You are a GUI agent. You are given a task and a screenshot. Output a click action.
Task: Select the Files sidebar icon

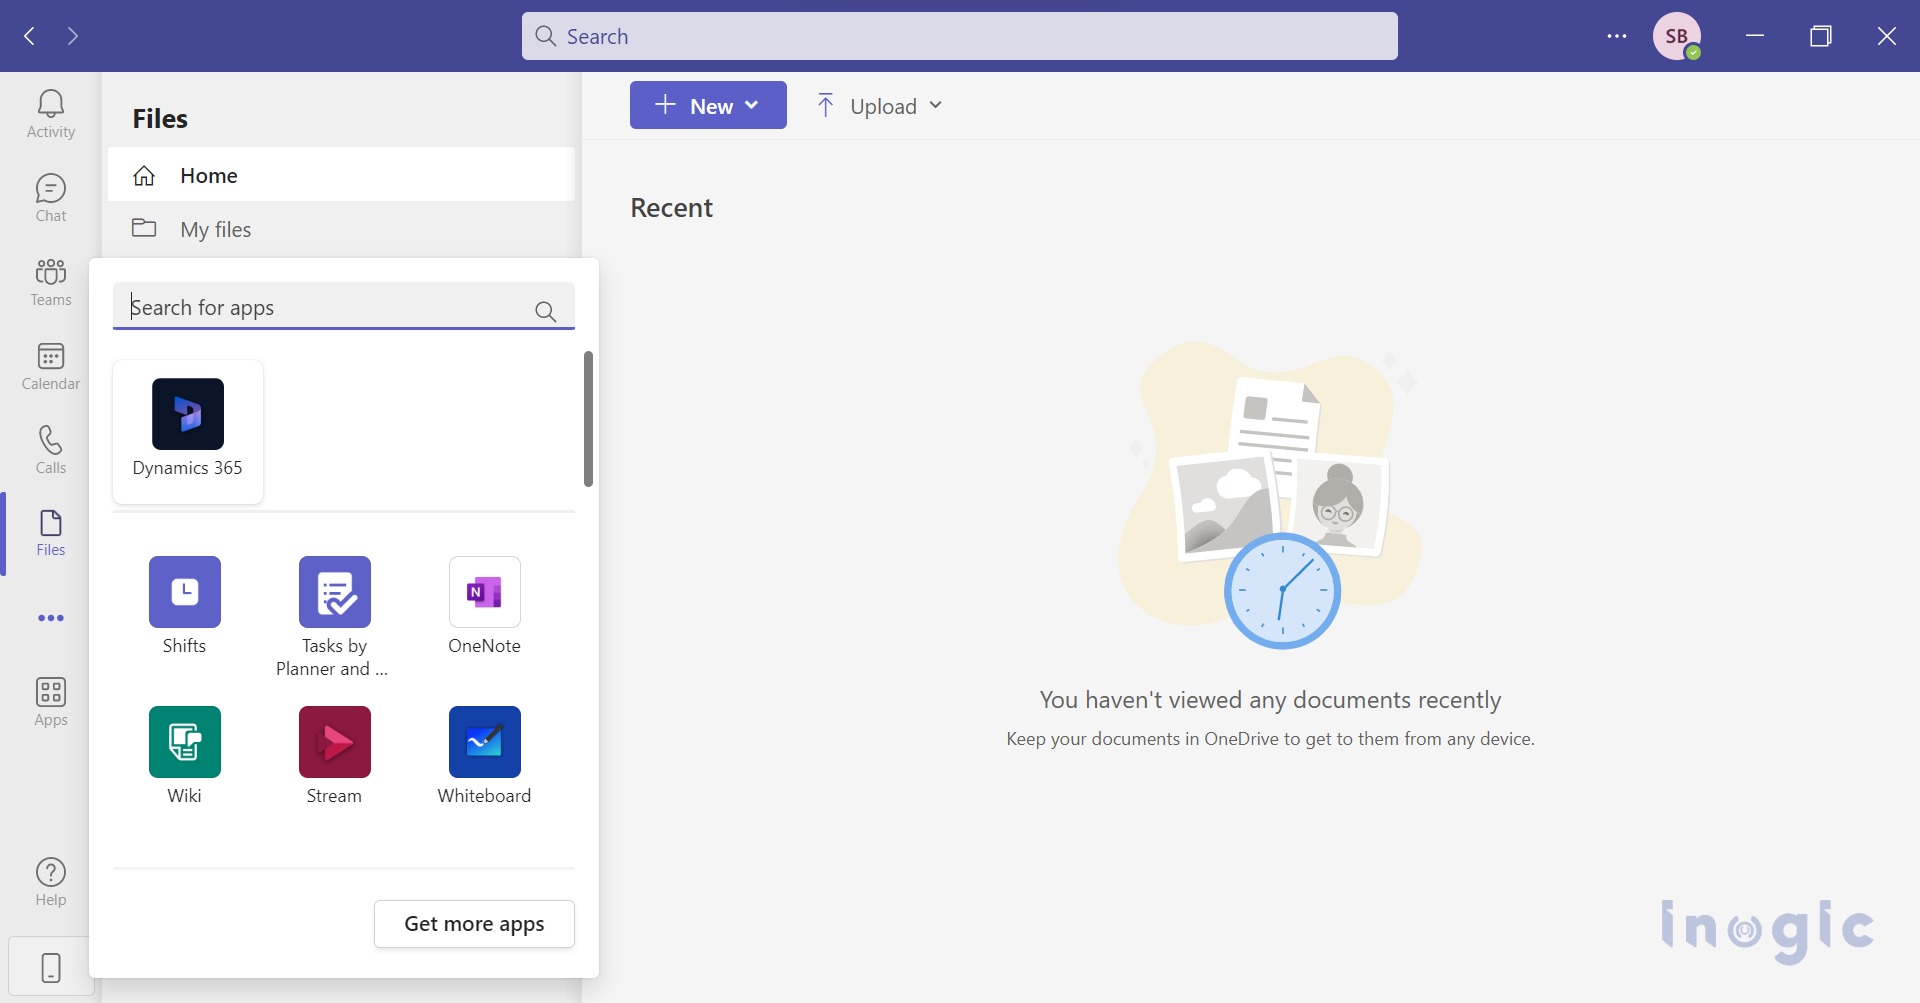tap(51, 533)
